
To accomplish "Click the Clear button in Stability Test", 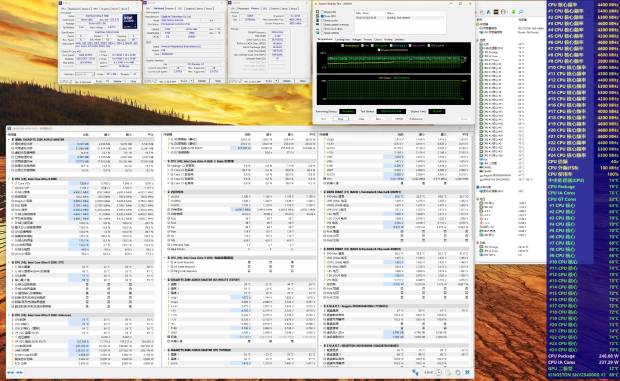I will (361, 119).
